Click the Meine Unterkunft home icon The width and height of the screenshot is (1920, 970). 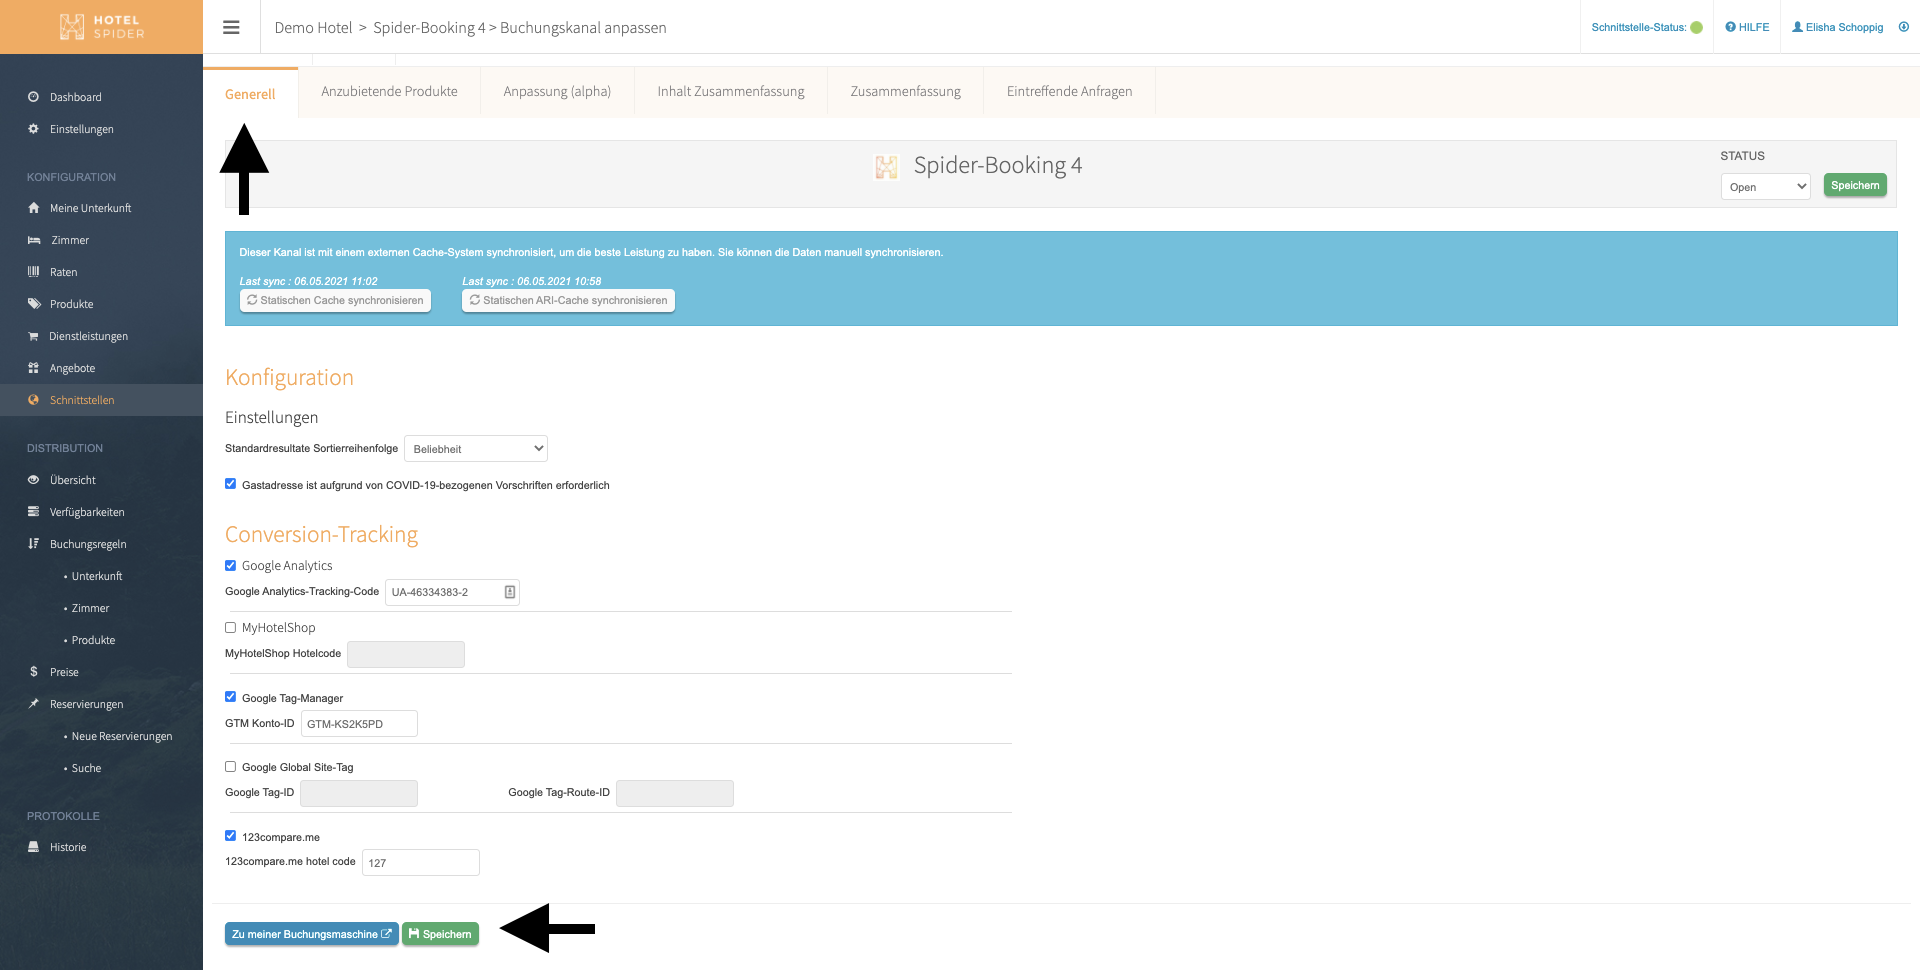[x=33, y=208]
